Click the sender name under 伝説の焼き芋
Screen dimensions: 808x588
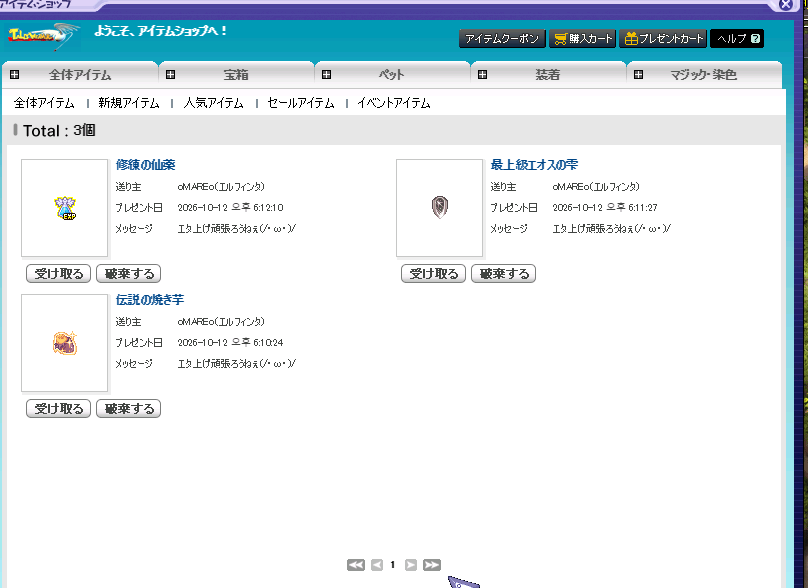(x=221, y=322)
